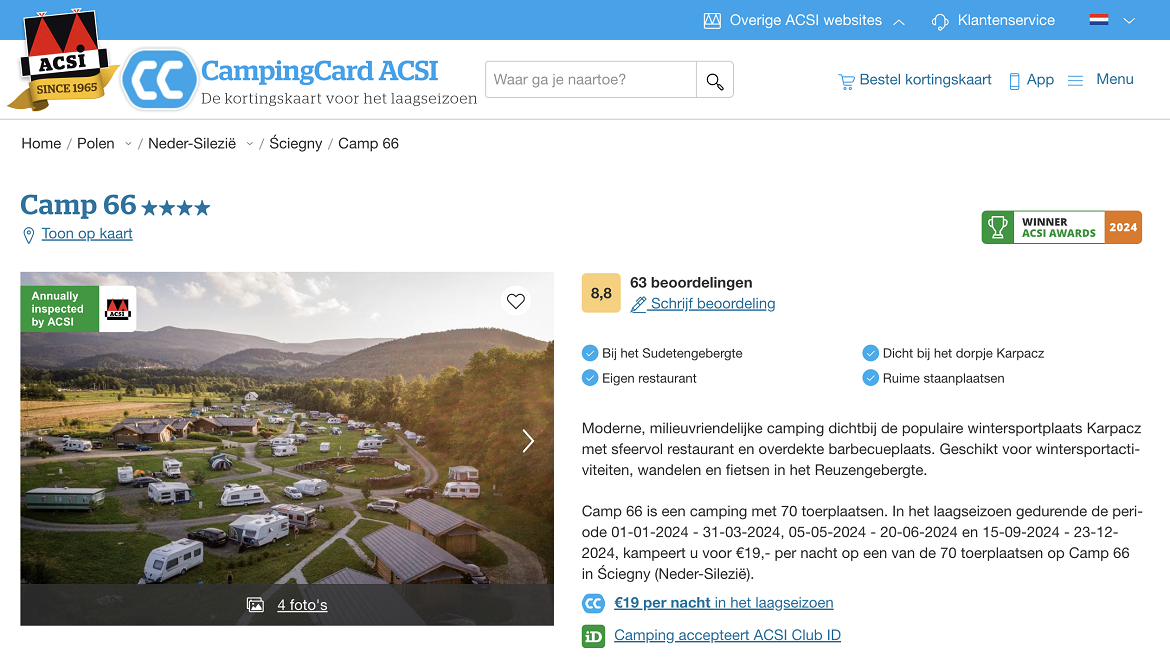1170x667 pixels.
Task: Click the pencil icon next to Schrijf beoordeling
Action: click(x=639, y=303)
